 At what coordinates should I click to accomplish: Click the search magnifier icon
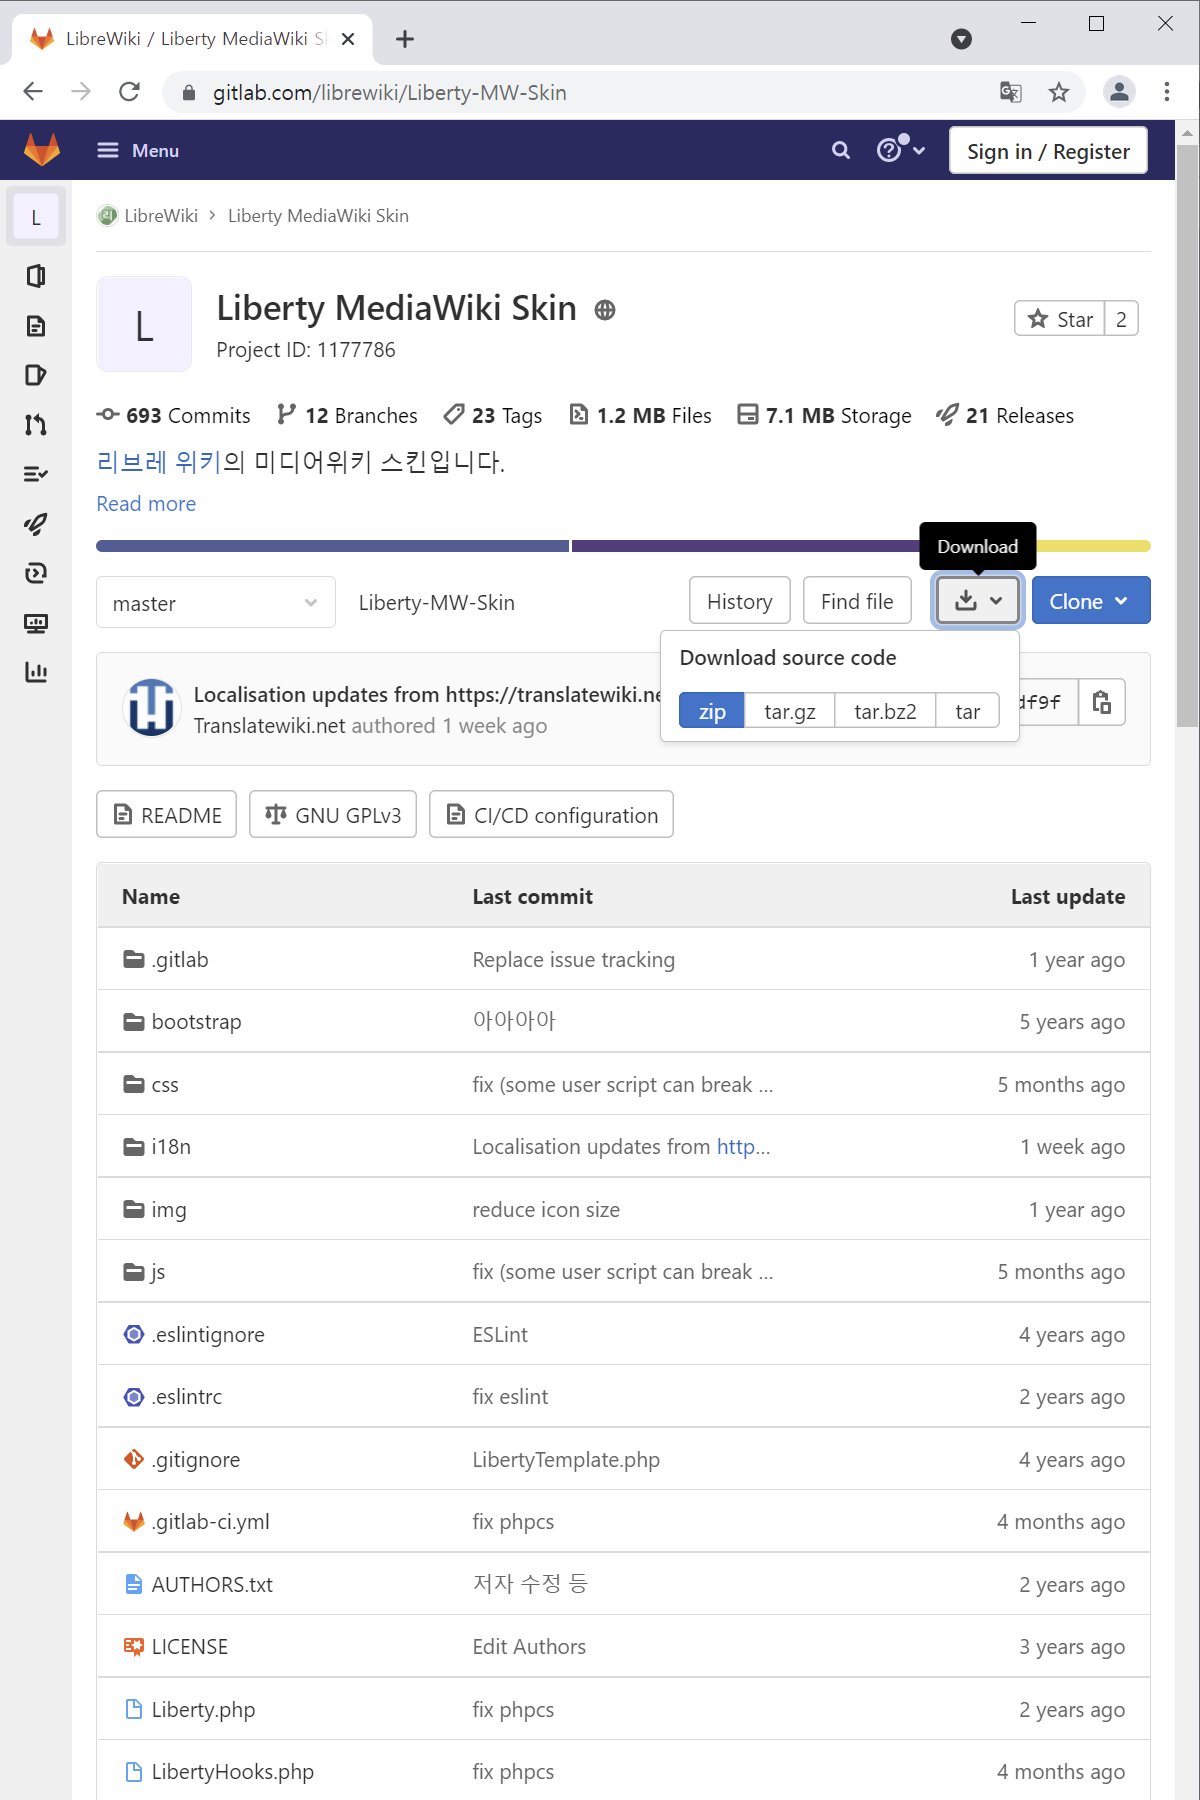[841, 150]
